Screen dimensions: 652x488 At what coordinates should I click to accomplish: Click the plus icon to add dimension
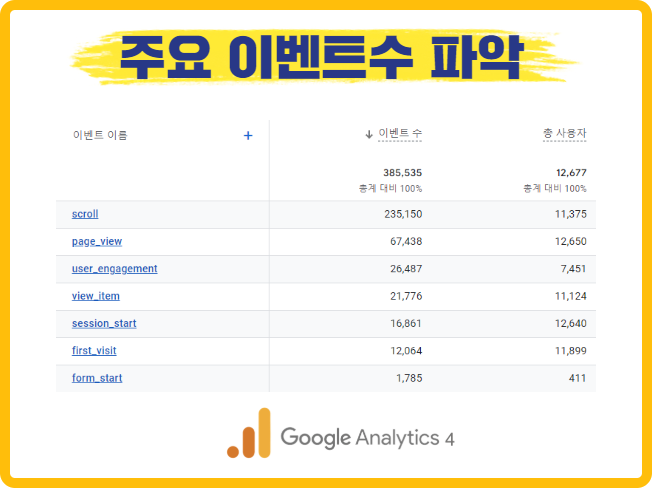pyautogui.click(x=248, y=135)
